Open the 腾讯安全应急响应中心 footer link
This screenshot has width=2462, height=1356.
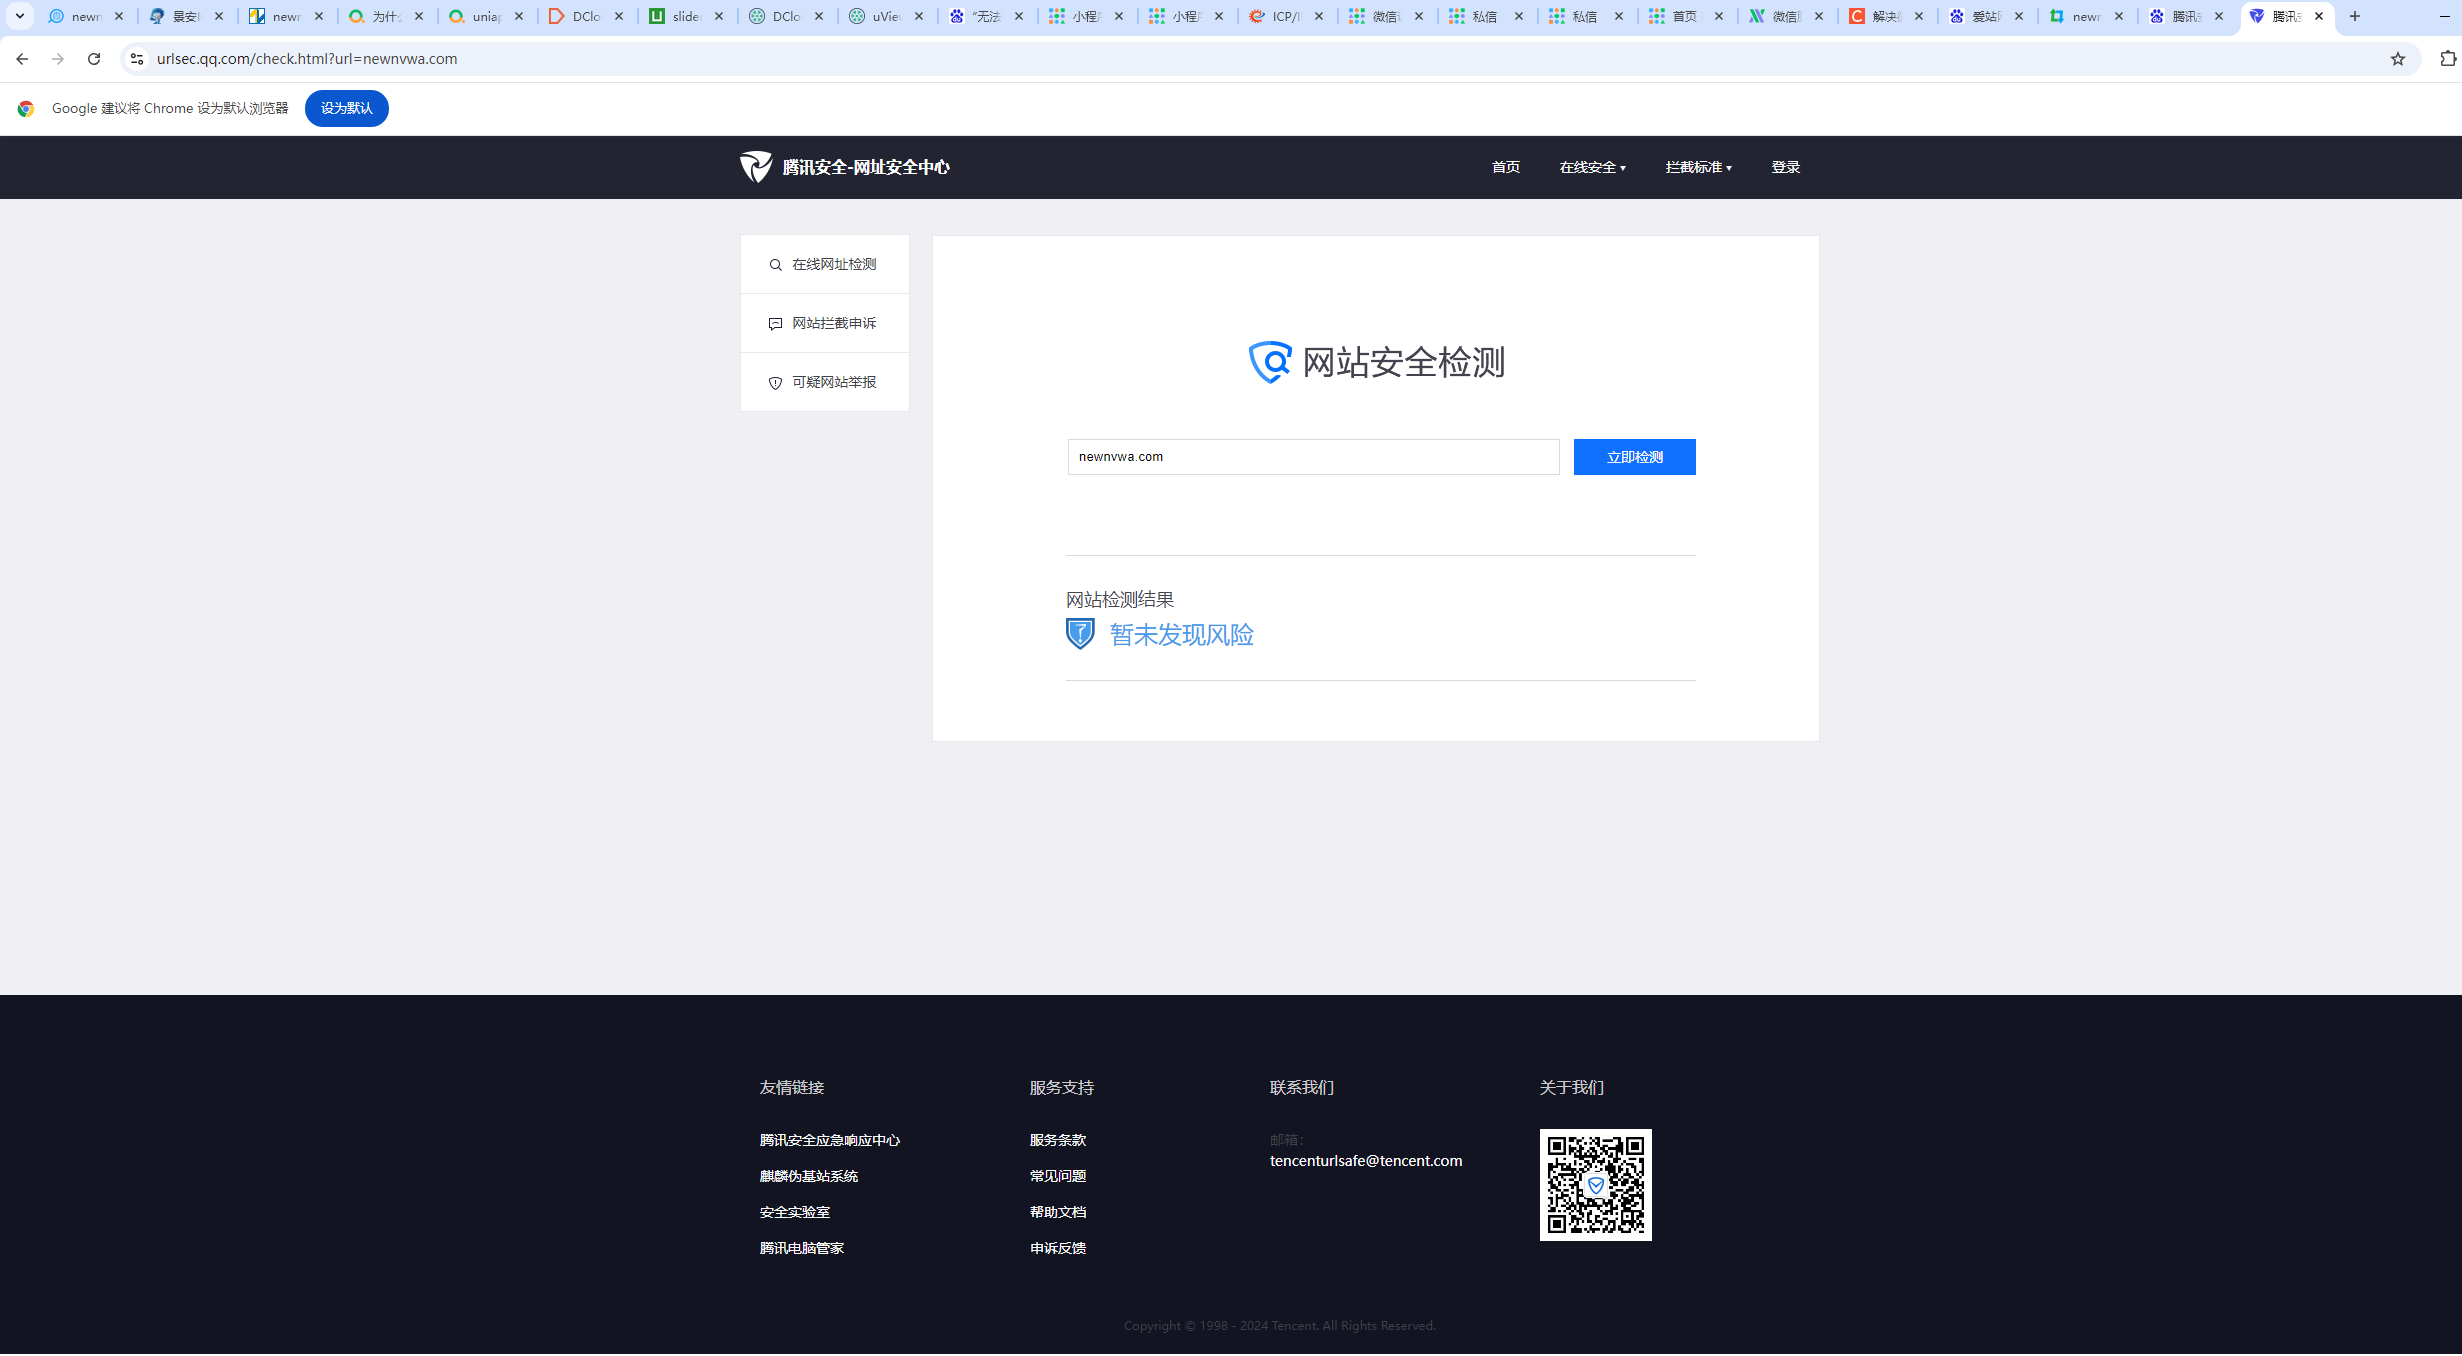[829, 1140]
